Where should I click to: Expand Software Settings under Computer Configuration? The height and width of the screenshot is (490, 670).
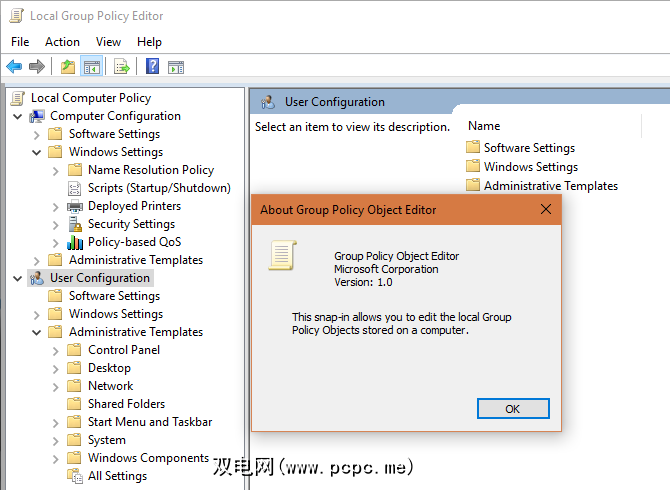click(x=37, y=135)
